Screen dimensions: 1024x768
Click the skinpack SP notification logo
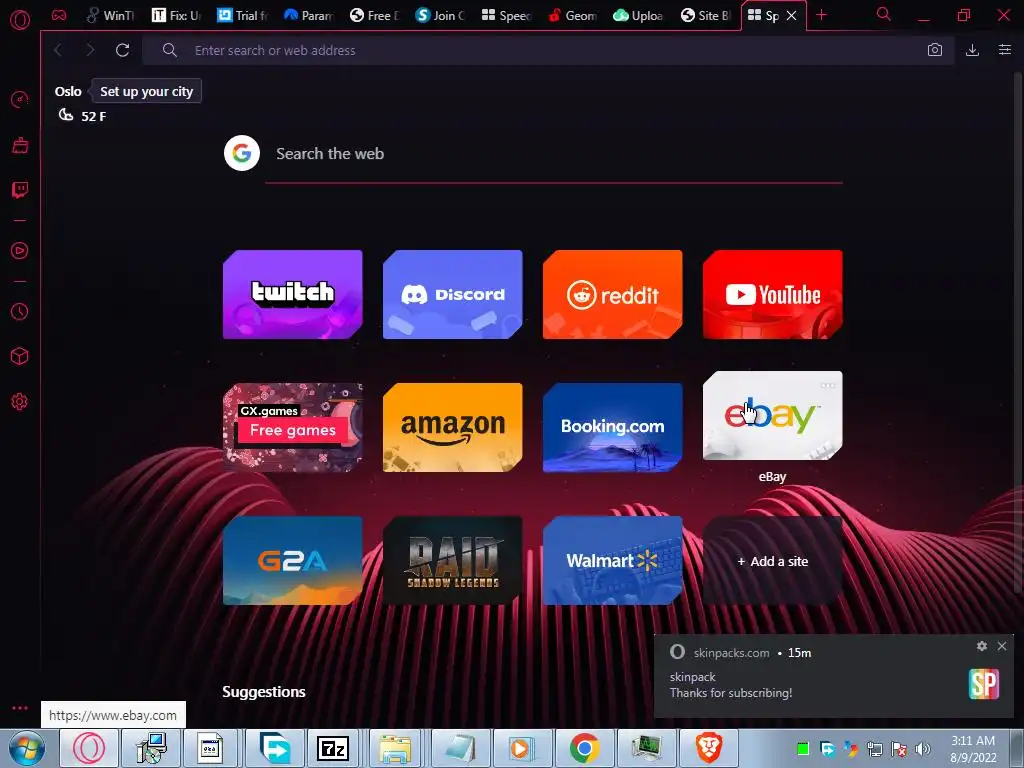pos(984,684)
